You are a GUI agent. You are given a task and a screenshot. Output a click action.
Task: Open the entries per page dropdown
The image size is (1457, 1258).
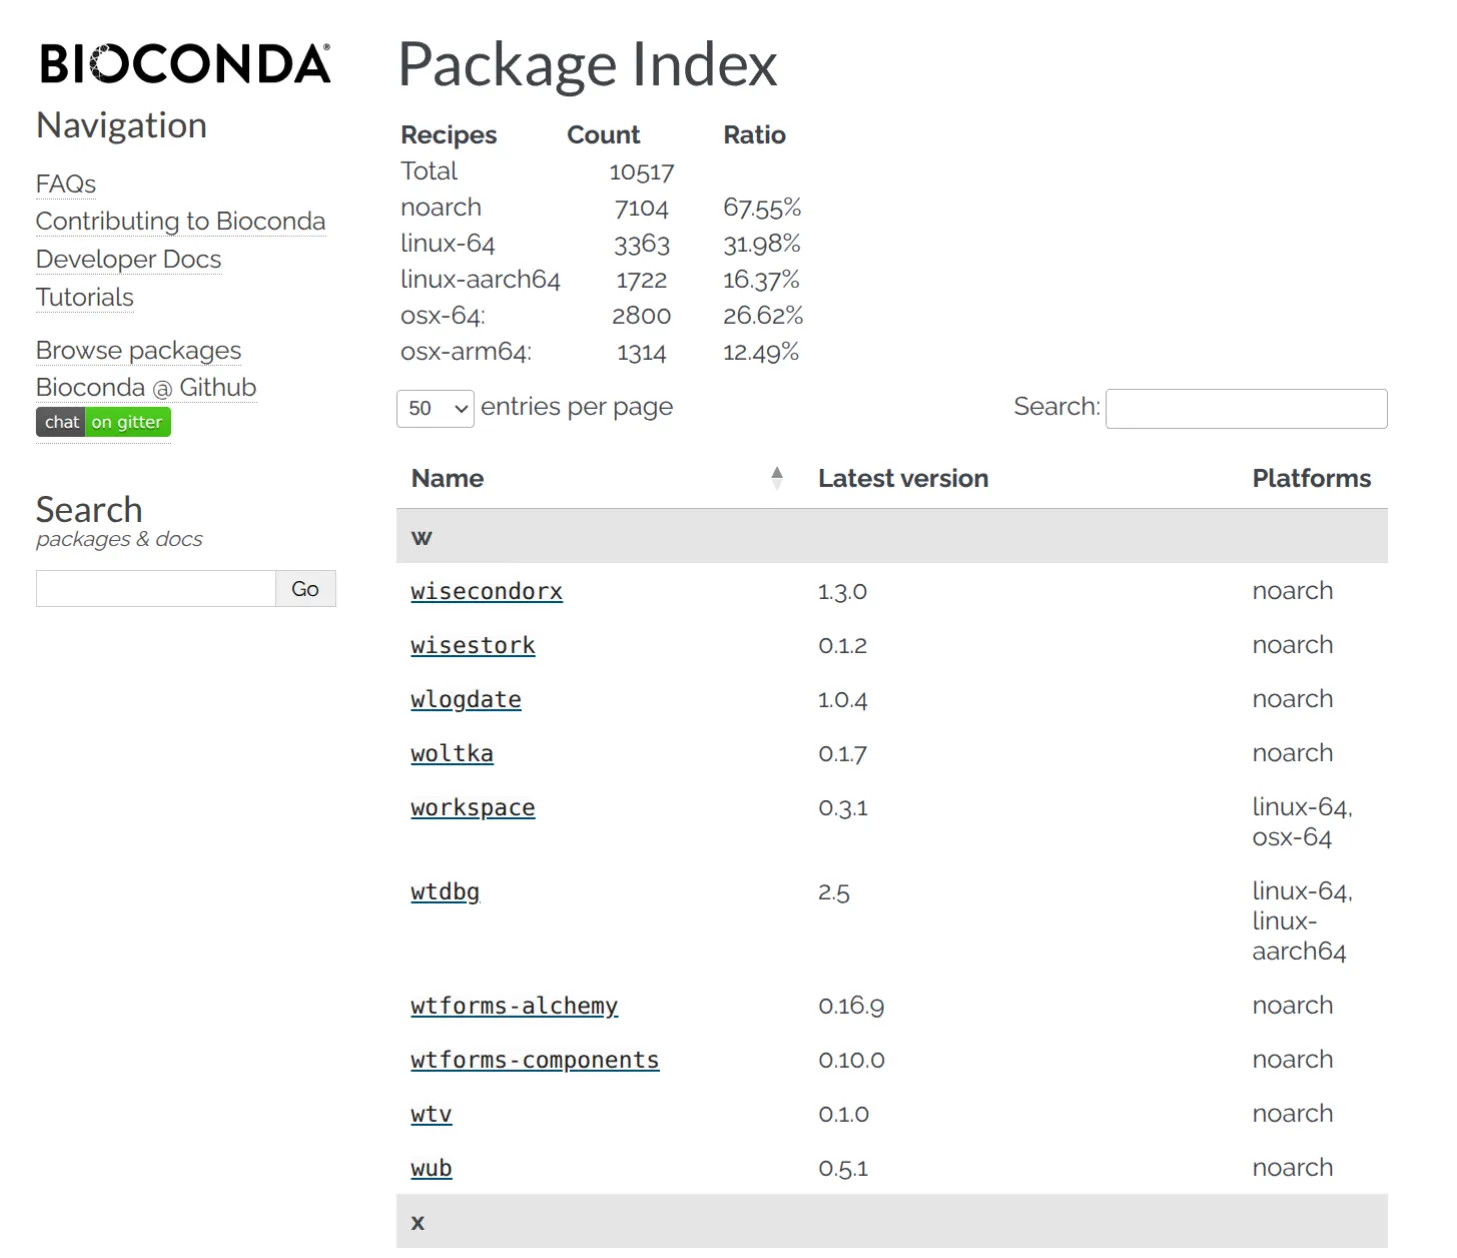pos(435,408)
